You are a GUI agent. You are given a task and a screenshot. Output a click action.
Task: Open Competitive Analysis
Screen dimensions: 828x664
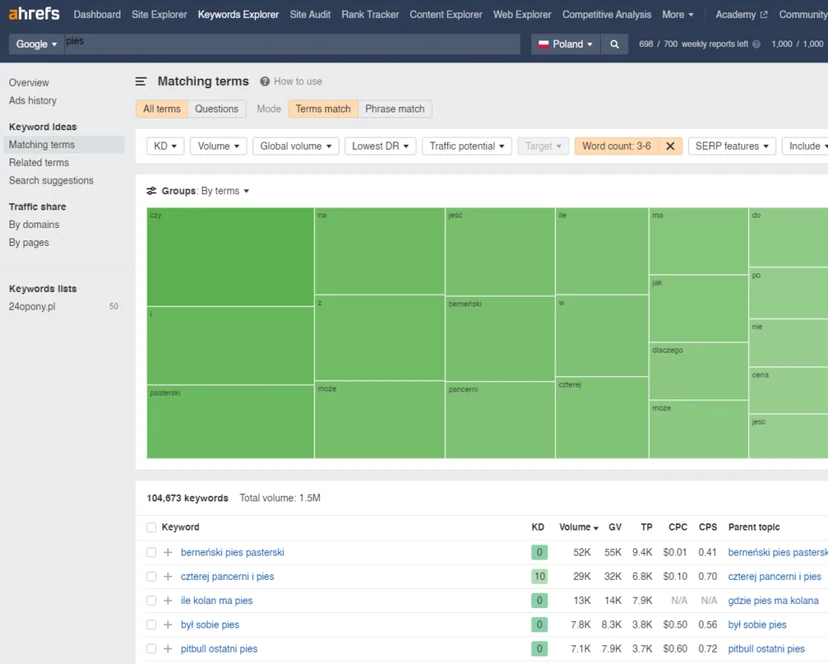coord(607,15)
